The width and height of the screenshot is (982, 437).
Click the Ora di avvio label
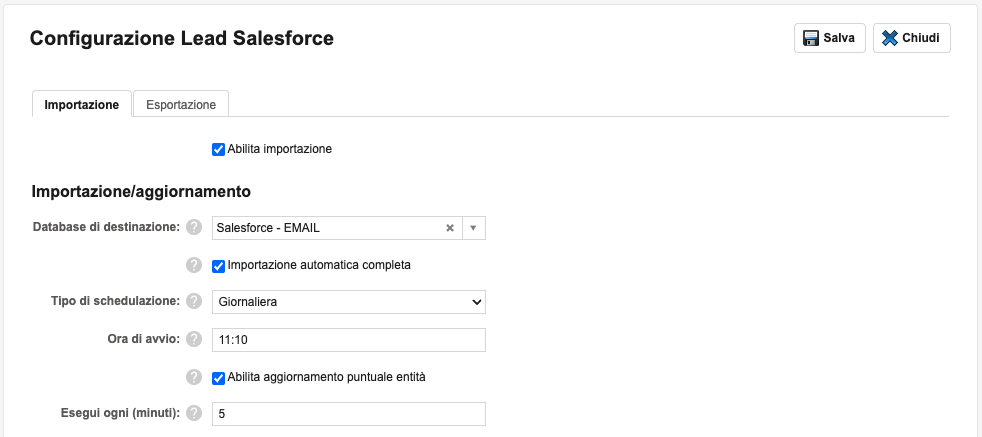(x=144, y=339)
